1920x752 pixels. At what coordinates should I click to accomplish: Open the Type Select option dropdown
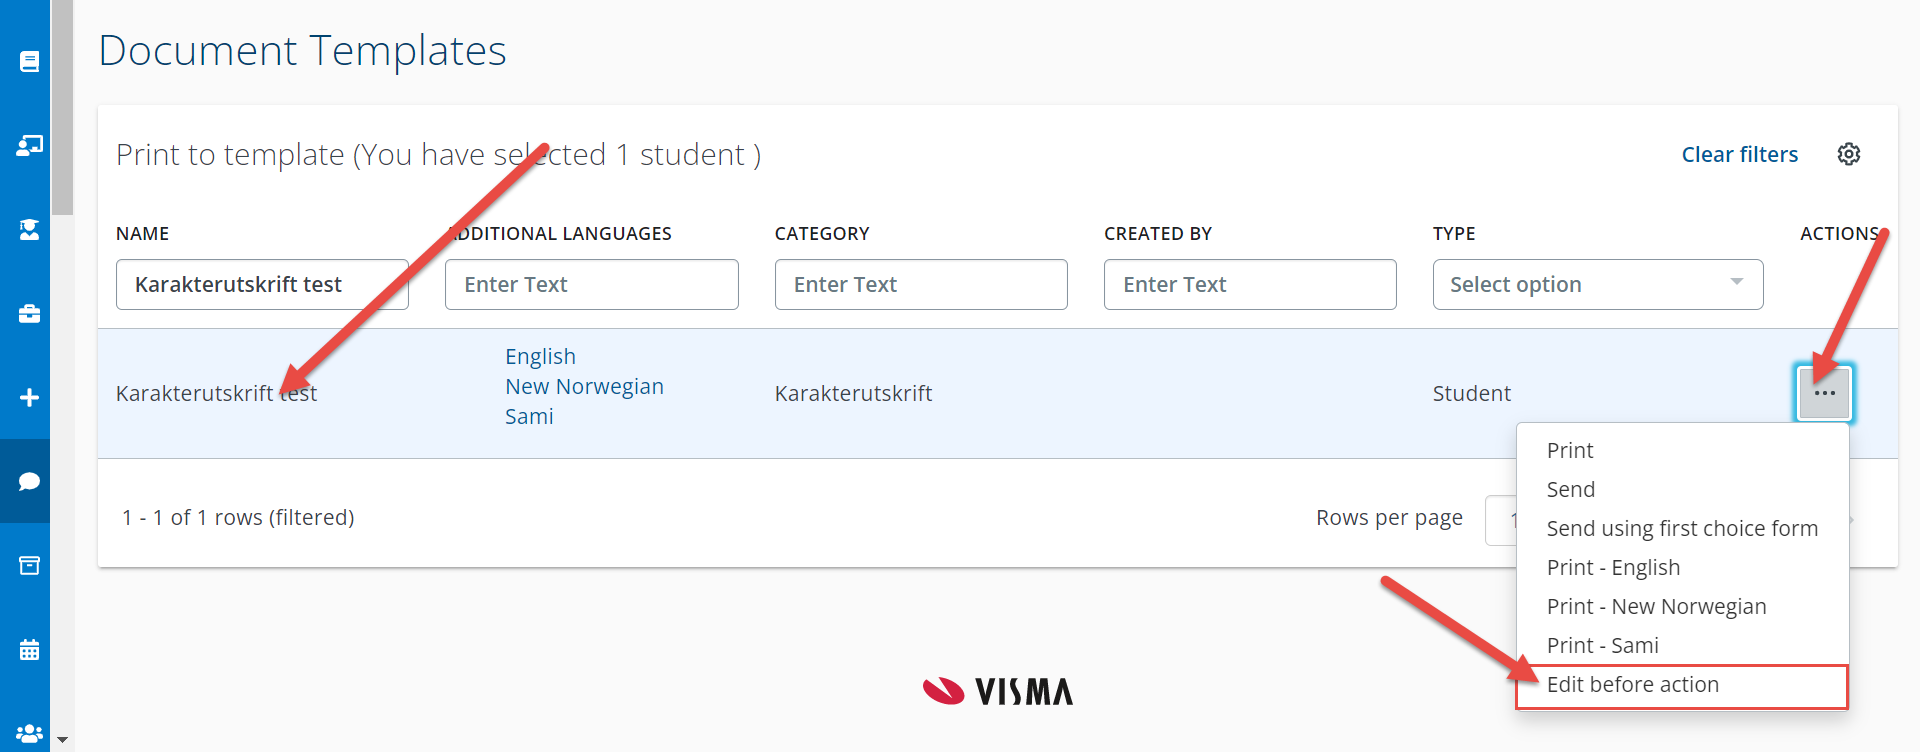coord(1597,285)
